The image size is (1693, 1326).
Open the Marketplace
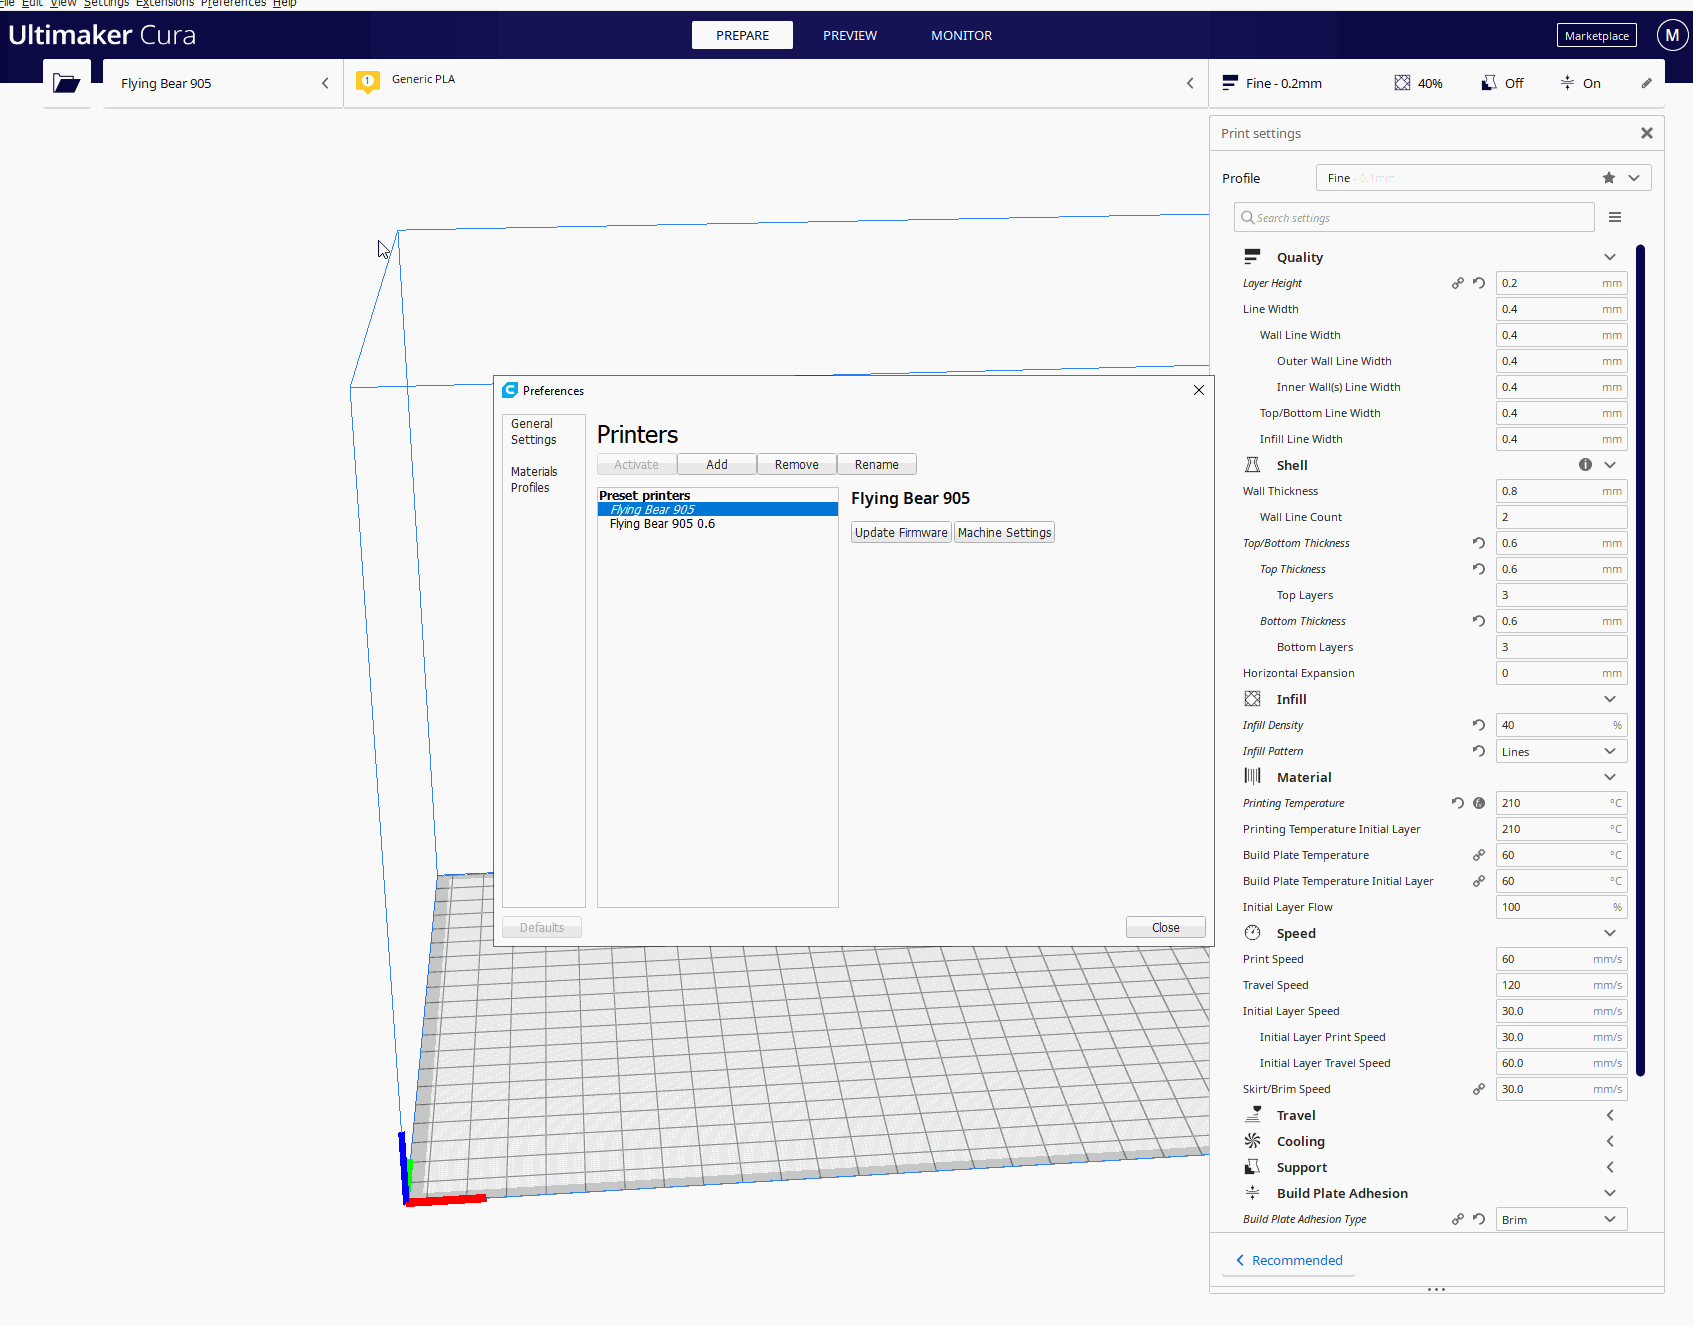1596,35
